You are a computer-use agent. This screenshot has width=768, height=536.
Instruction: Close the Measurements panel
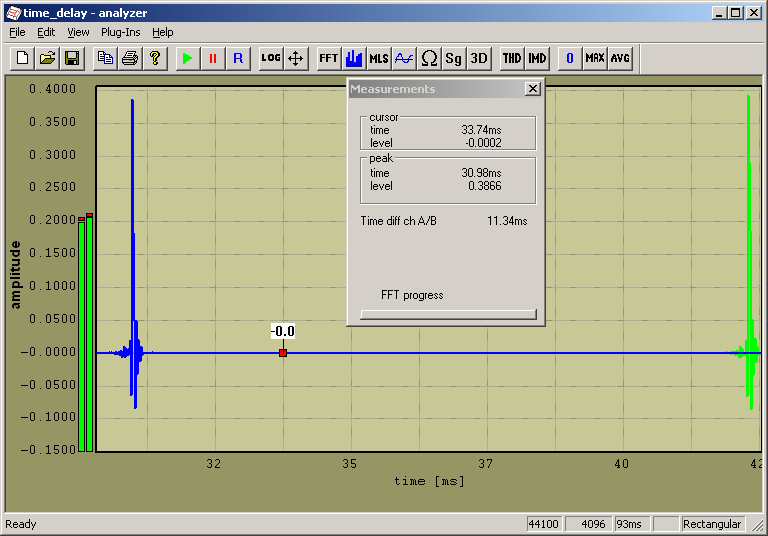pyautogui.click(x=533, y=88)
